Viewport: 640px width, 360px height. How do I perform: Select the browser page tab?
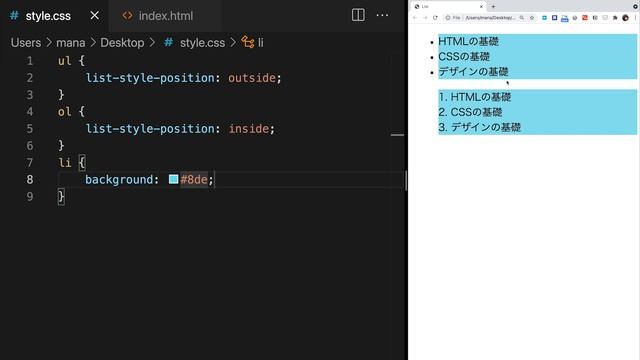(448, 7)
